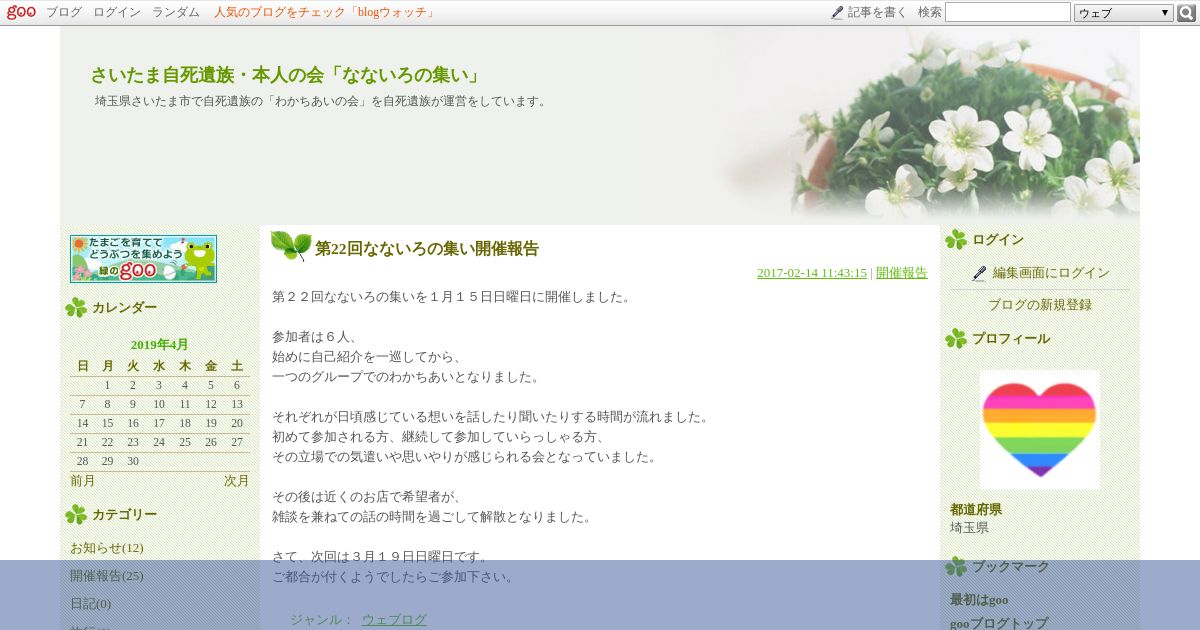Click 記事を書く link in top bar
The width and height of the screenshot is (1200, 630).
pos(878,12)
